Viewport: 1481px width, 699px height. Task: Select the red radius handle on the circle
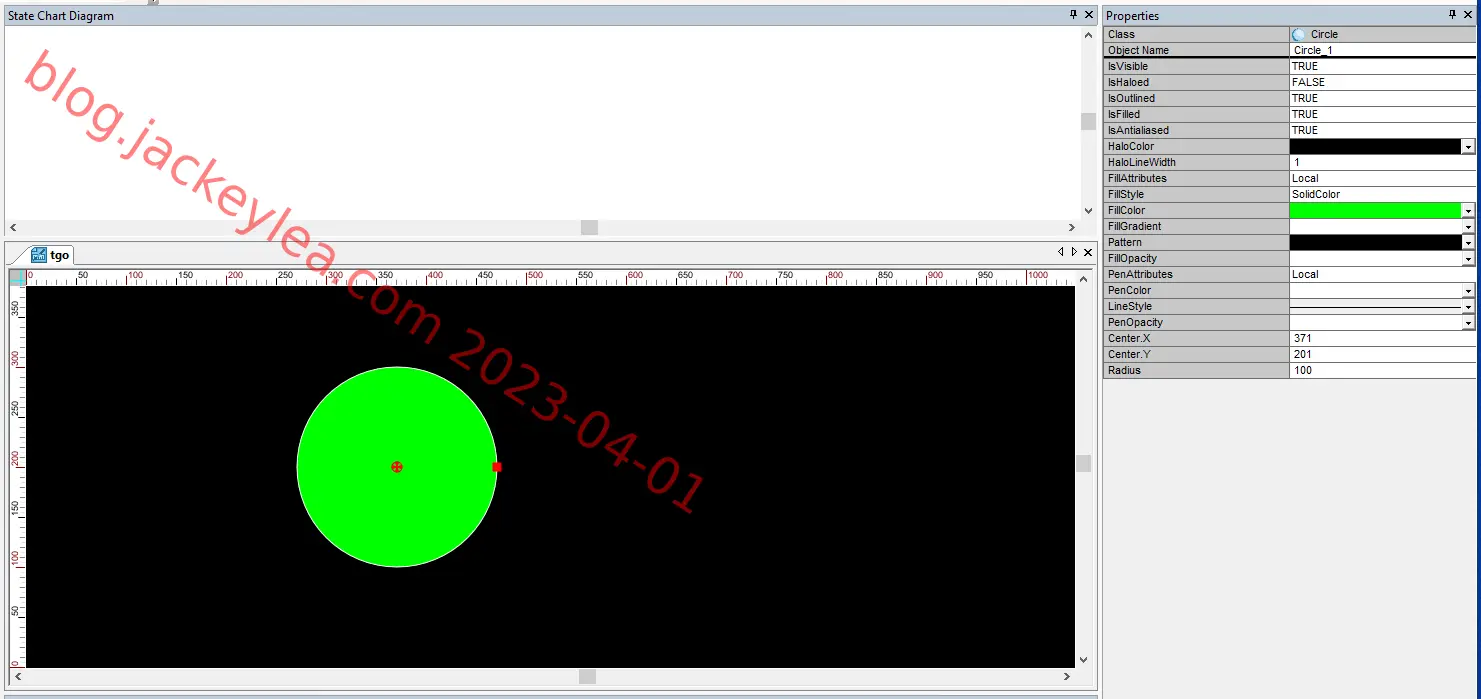pyautogui.click(x=497, y=467)
